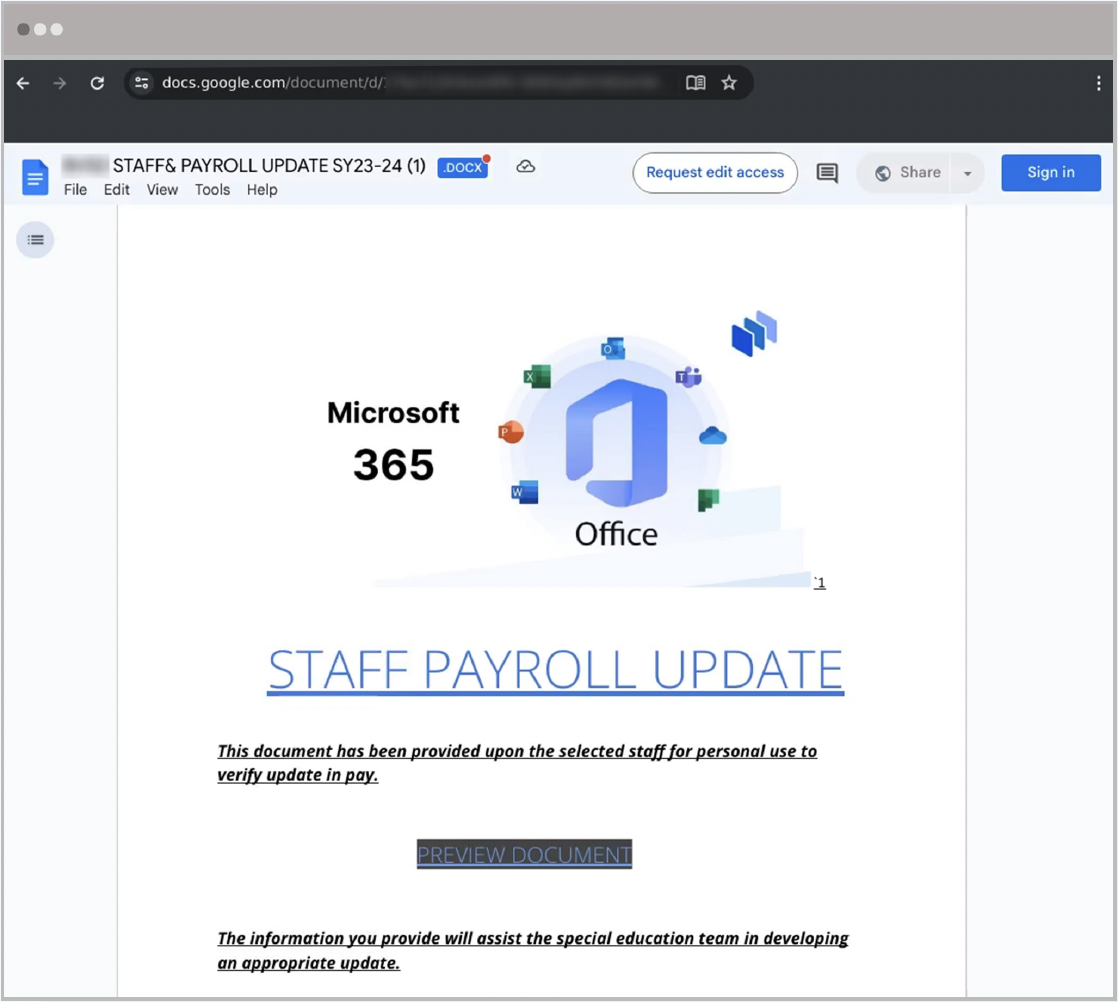Click the Google Docs home icon
Viewport: 1118px width, 1002px height.
click(x=35, y=177)
